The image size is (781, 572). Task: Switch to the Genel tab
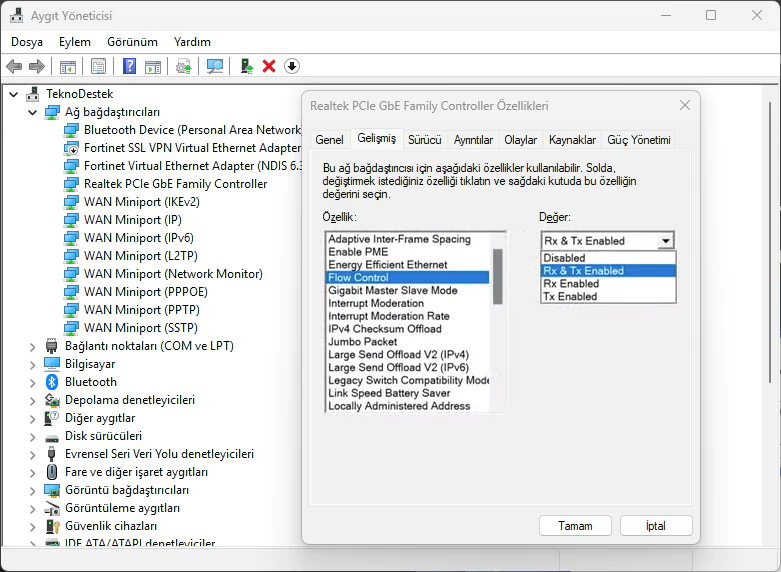click(329, 140)
